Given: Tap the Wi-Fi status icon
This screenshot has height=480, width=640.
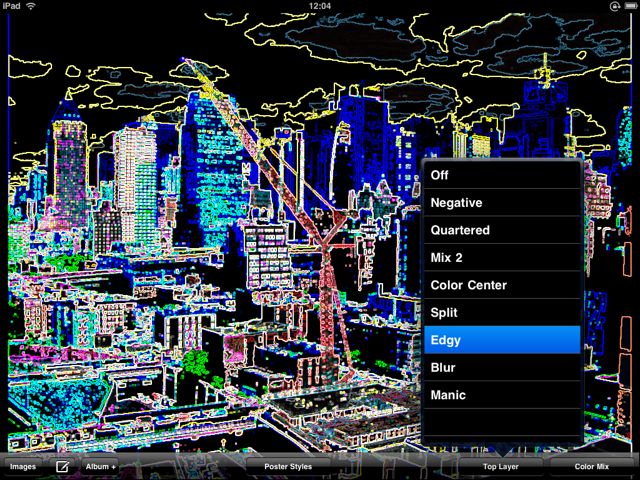Looking at the screenshot, I should [31, 6].
